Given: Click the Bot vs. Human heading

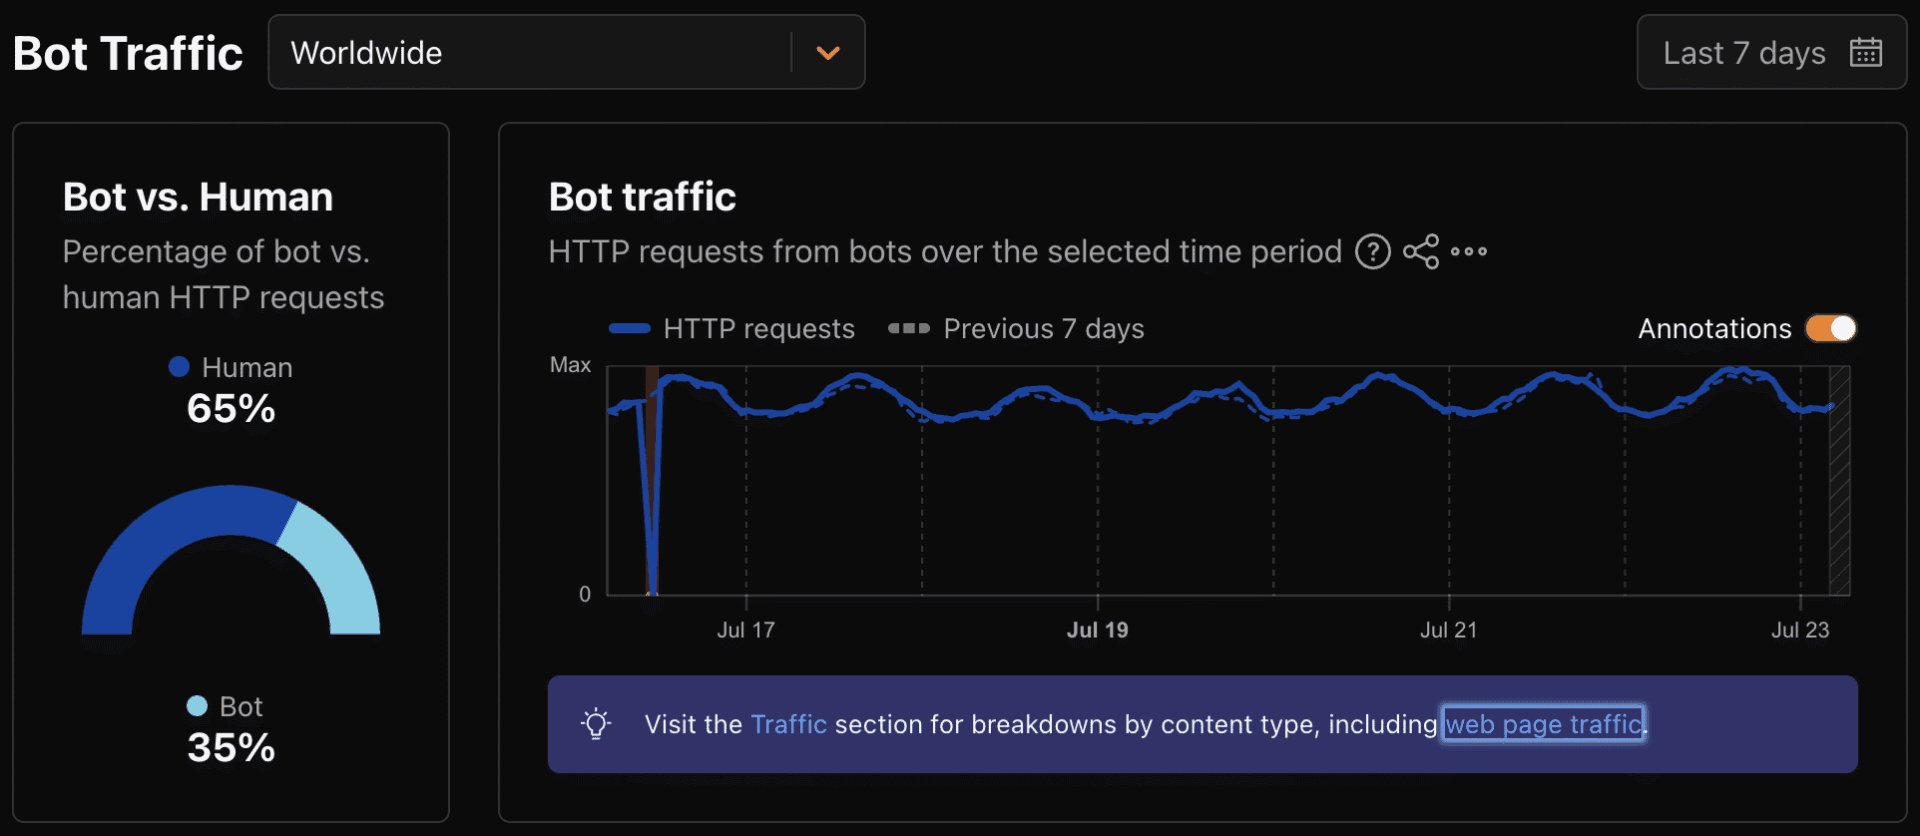Looking at the screenshot, I should pos(198,197).
